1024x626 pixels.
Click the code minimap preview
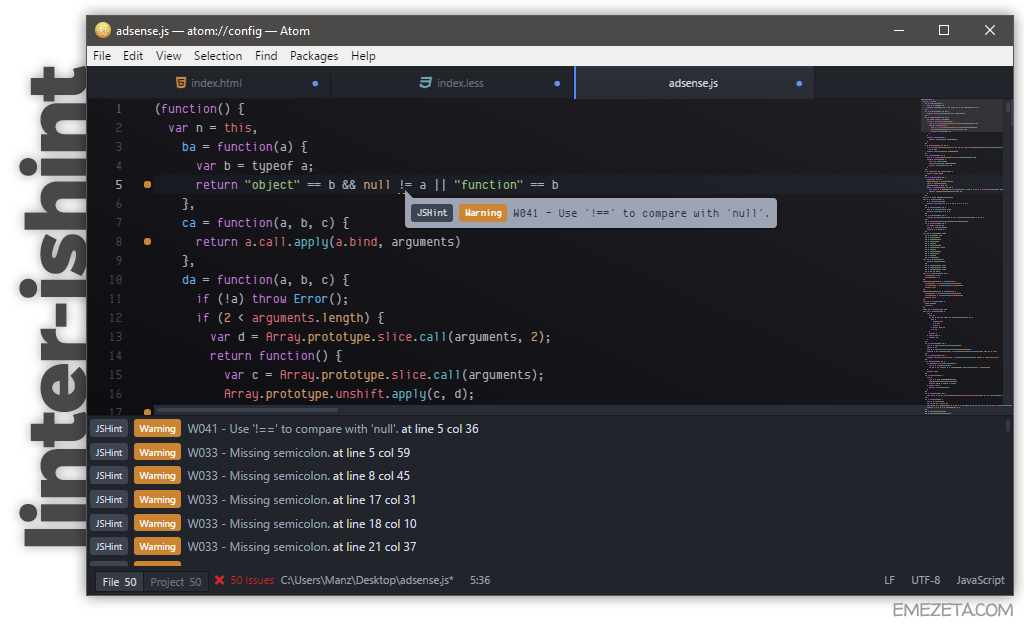point(963,256)
